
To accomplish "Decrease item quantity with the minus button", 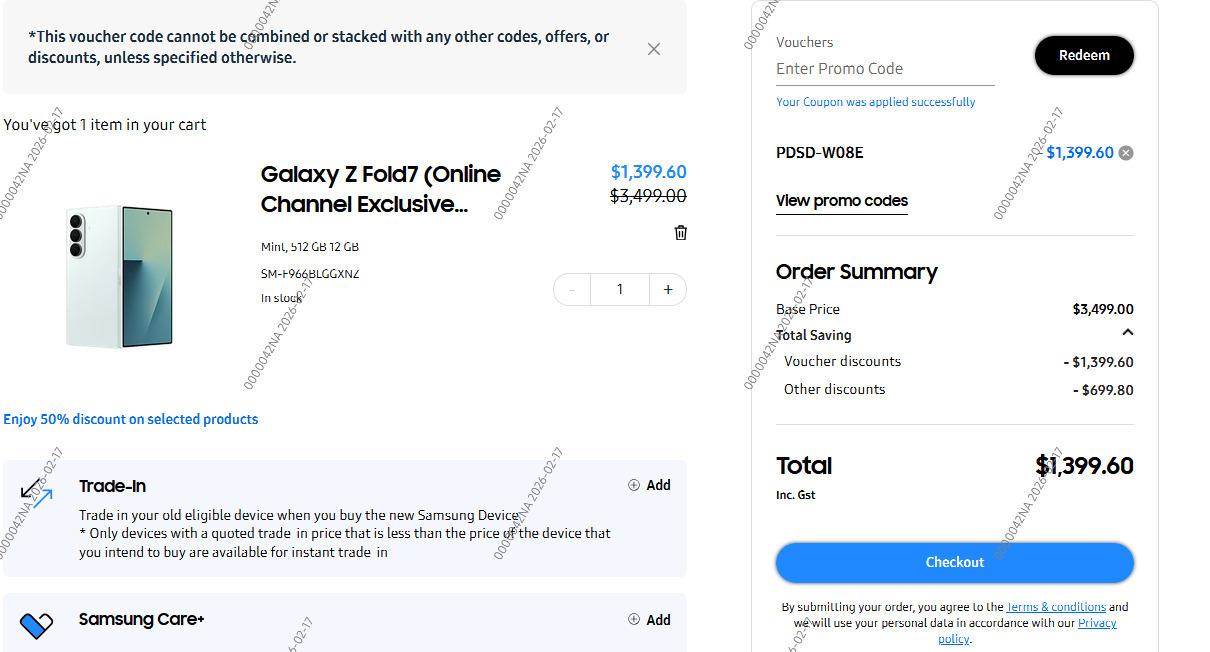I will (572, 290).
